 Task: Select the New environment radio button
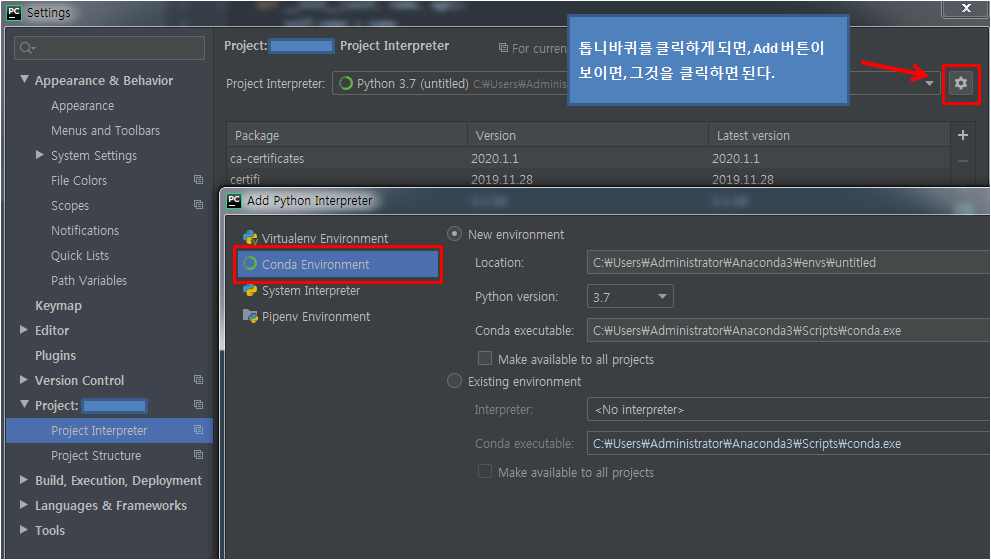pos(454,234)
